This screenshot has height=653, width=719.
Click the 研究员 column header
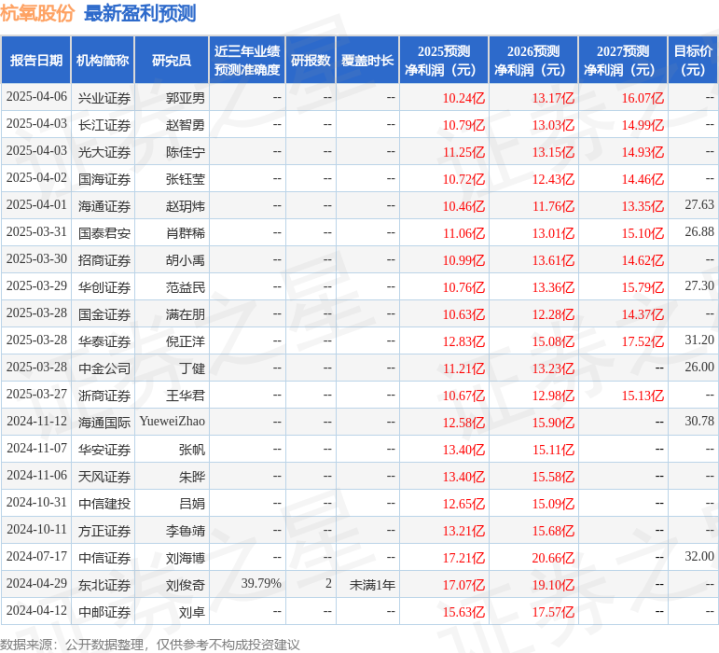170,61
